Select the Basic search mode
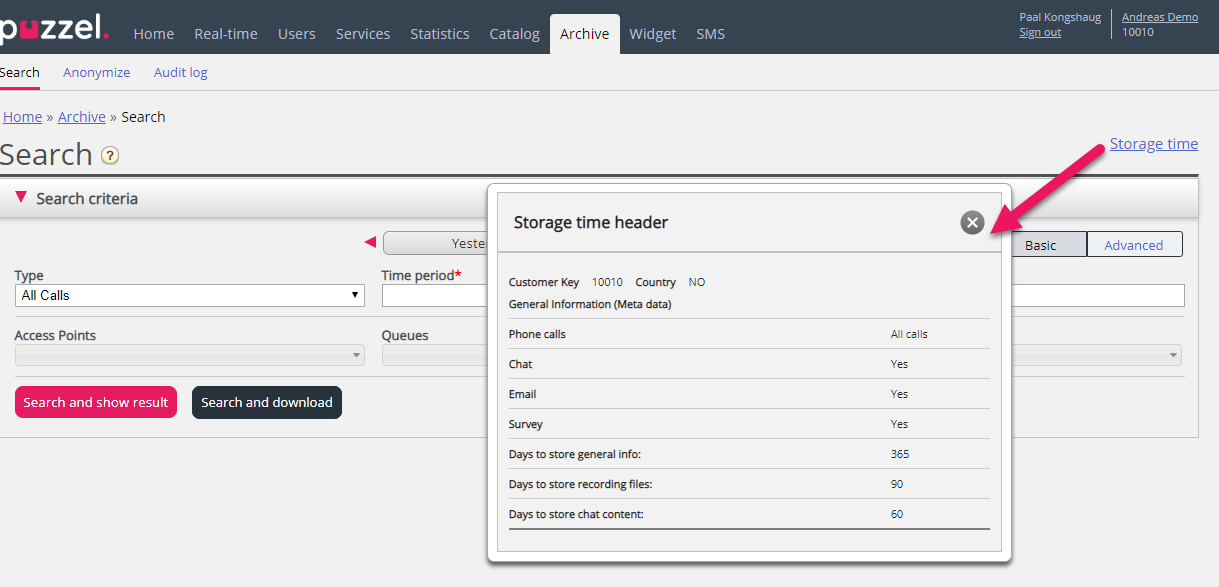The image size is (1219, 587). 1040,245
